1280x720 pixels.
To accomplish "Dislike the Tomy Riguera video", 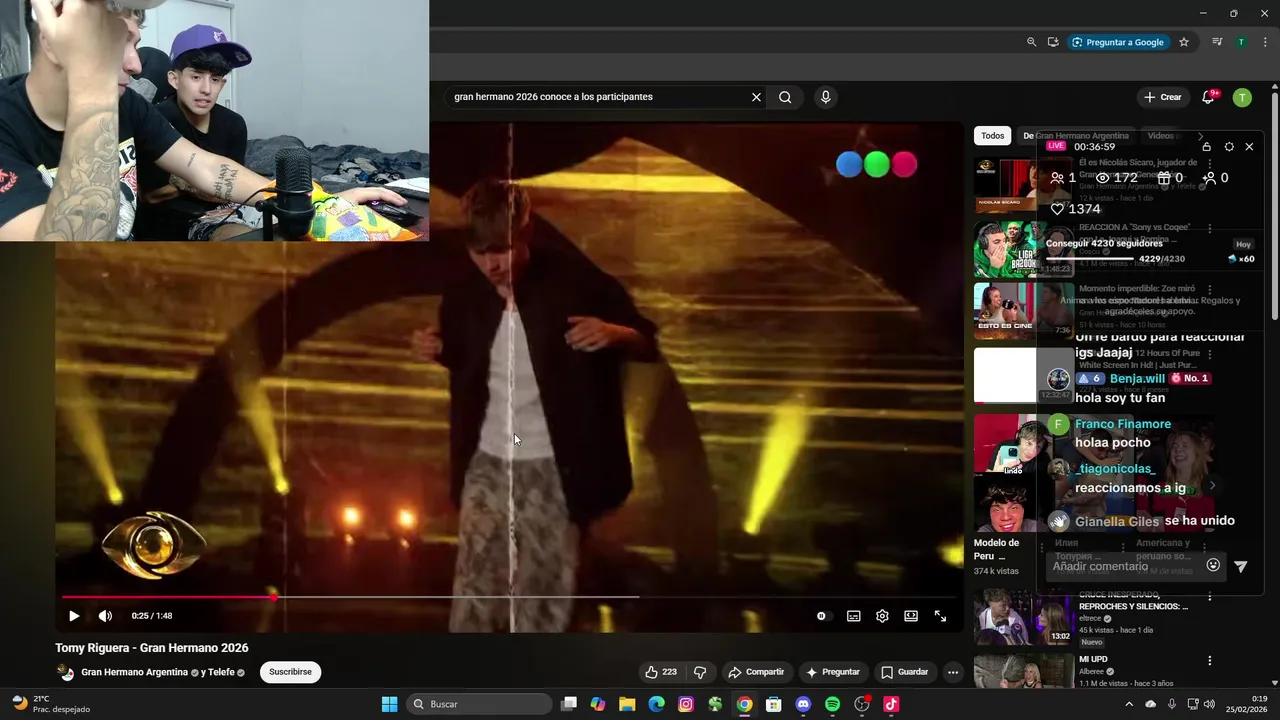I will coord(700,672).
